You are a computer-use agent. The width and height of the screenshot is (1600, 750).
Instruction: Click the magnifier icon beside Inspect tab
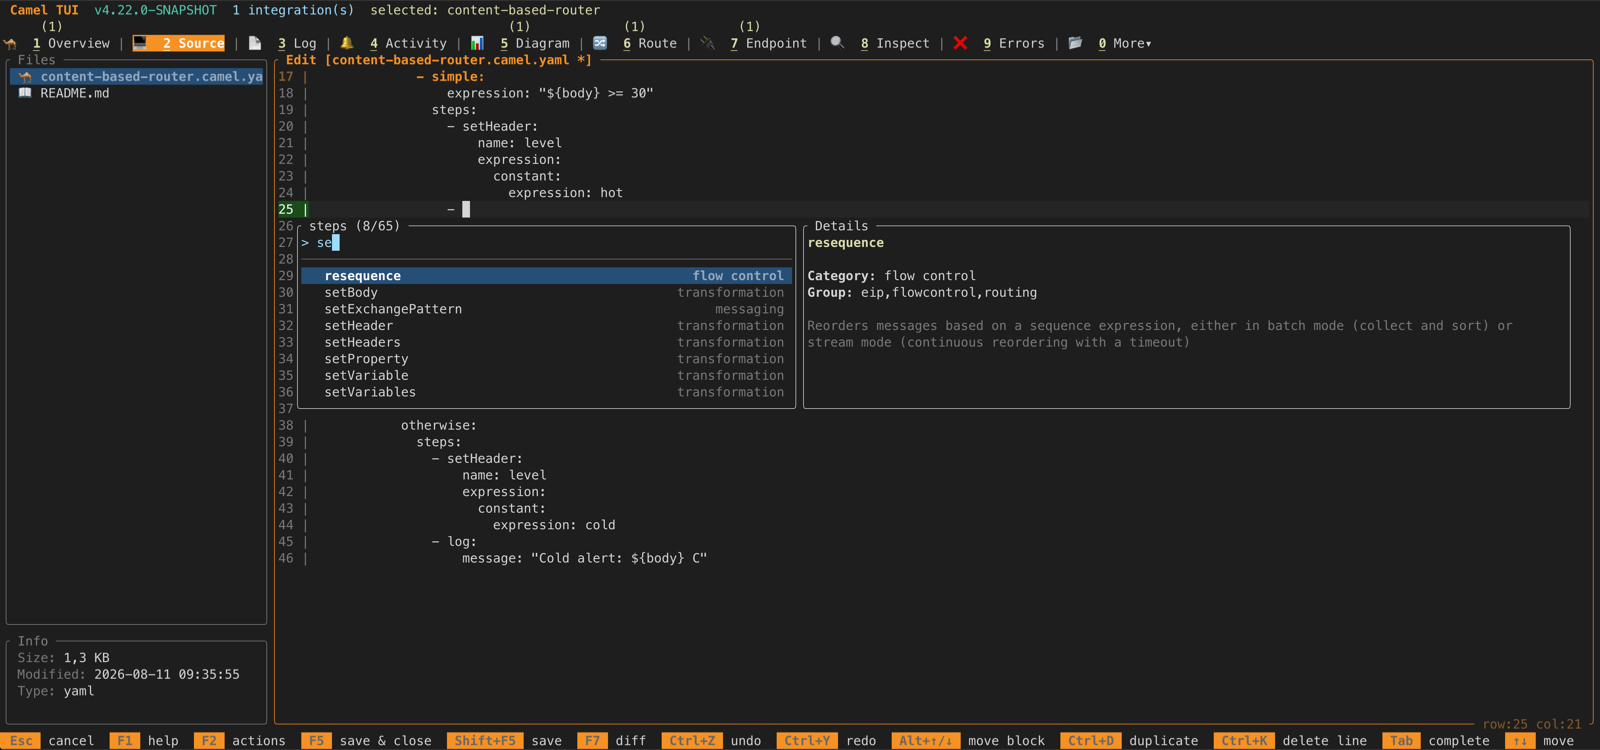point(838,43)
